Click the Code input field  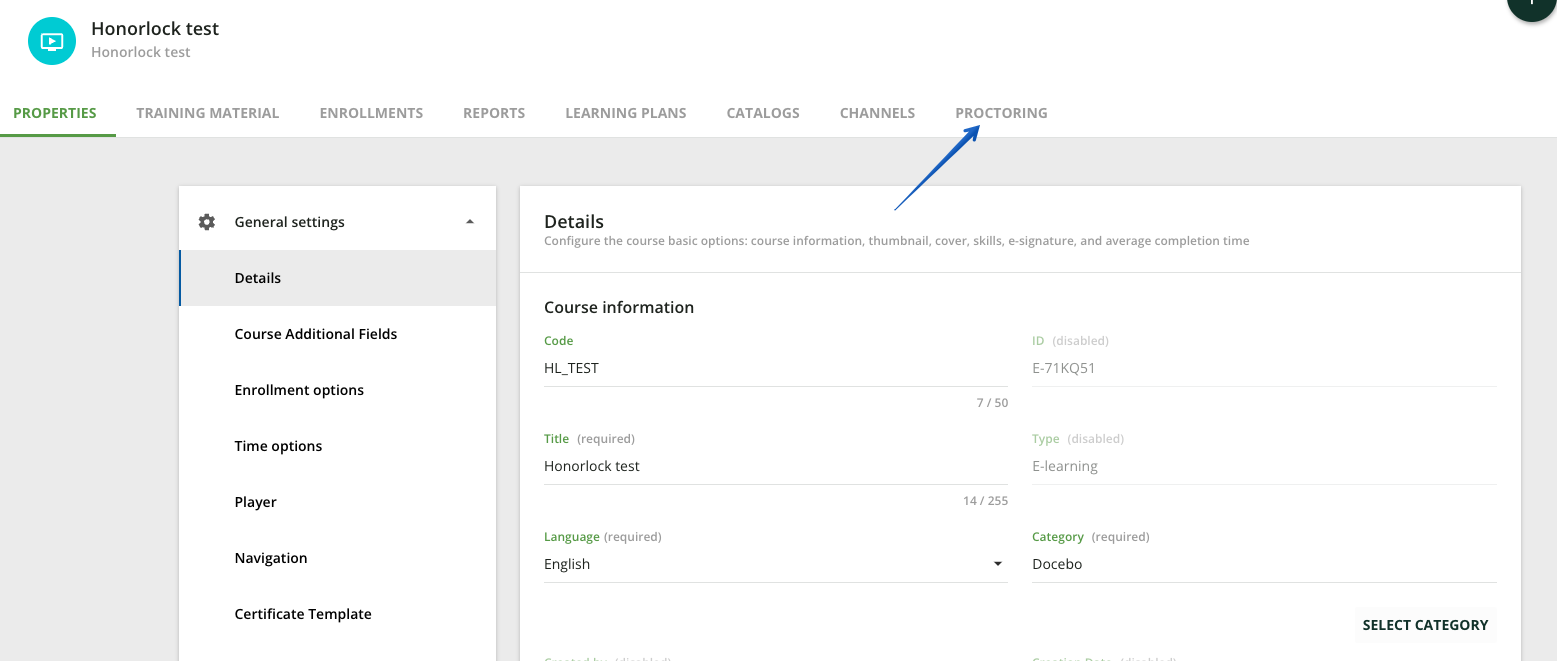pos(776,368)
